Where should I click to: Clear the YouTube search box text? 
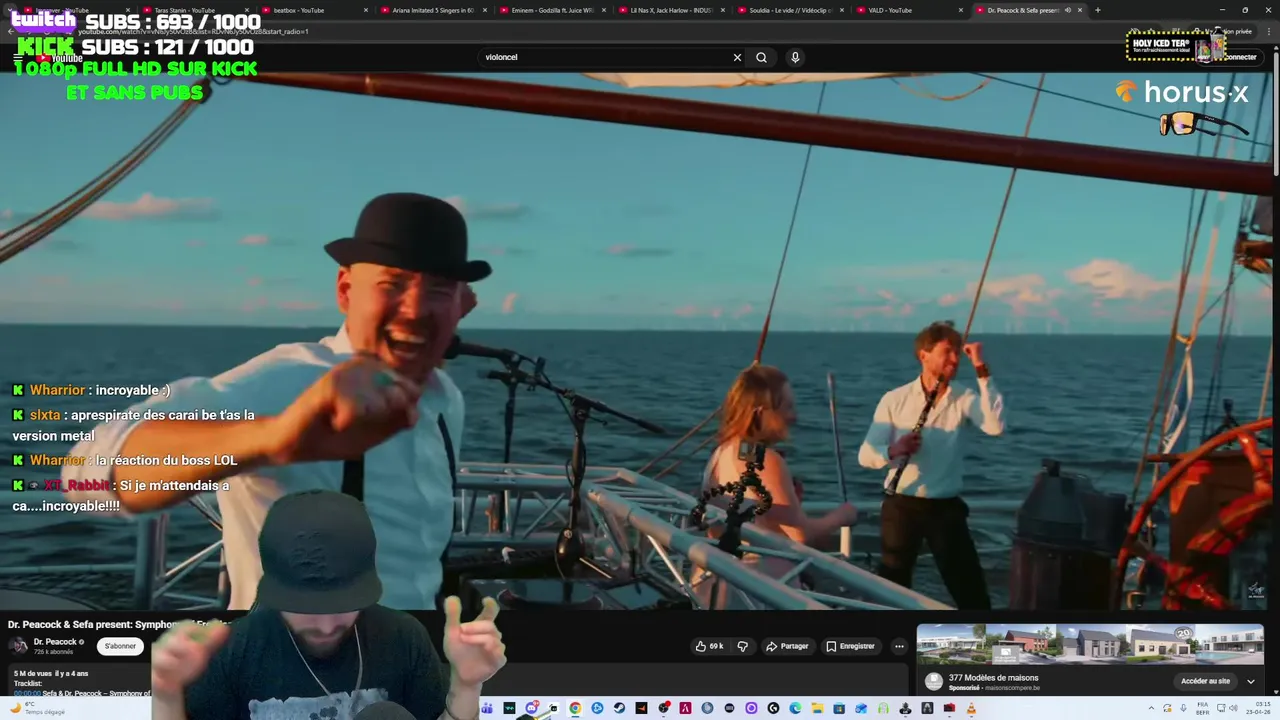click(737, 57)
